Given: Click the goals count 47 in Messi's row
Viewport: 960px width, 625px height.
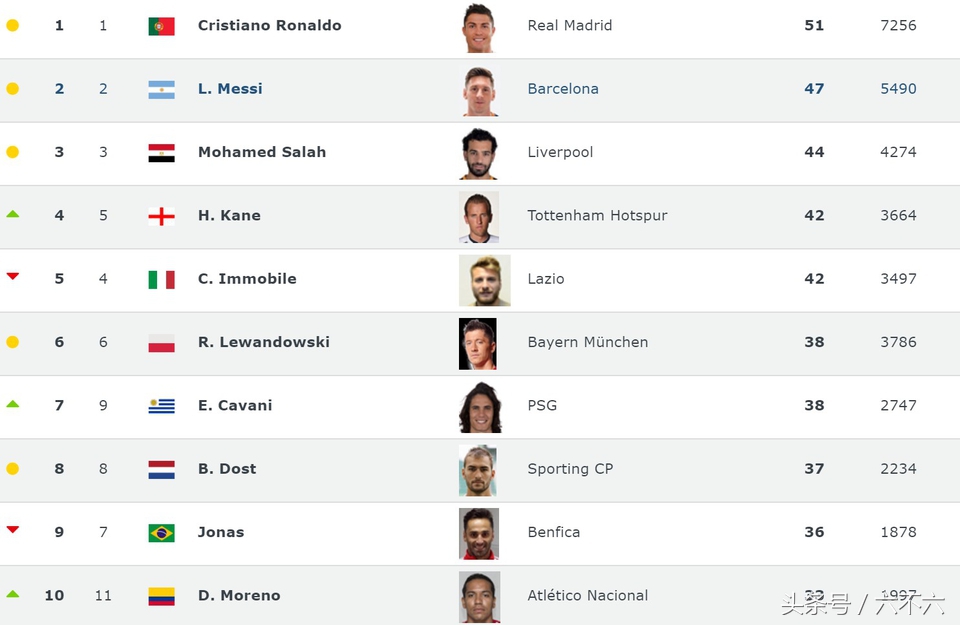Looking at the screenshot, I should tap(814, 89).
